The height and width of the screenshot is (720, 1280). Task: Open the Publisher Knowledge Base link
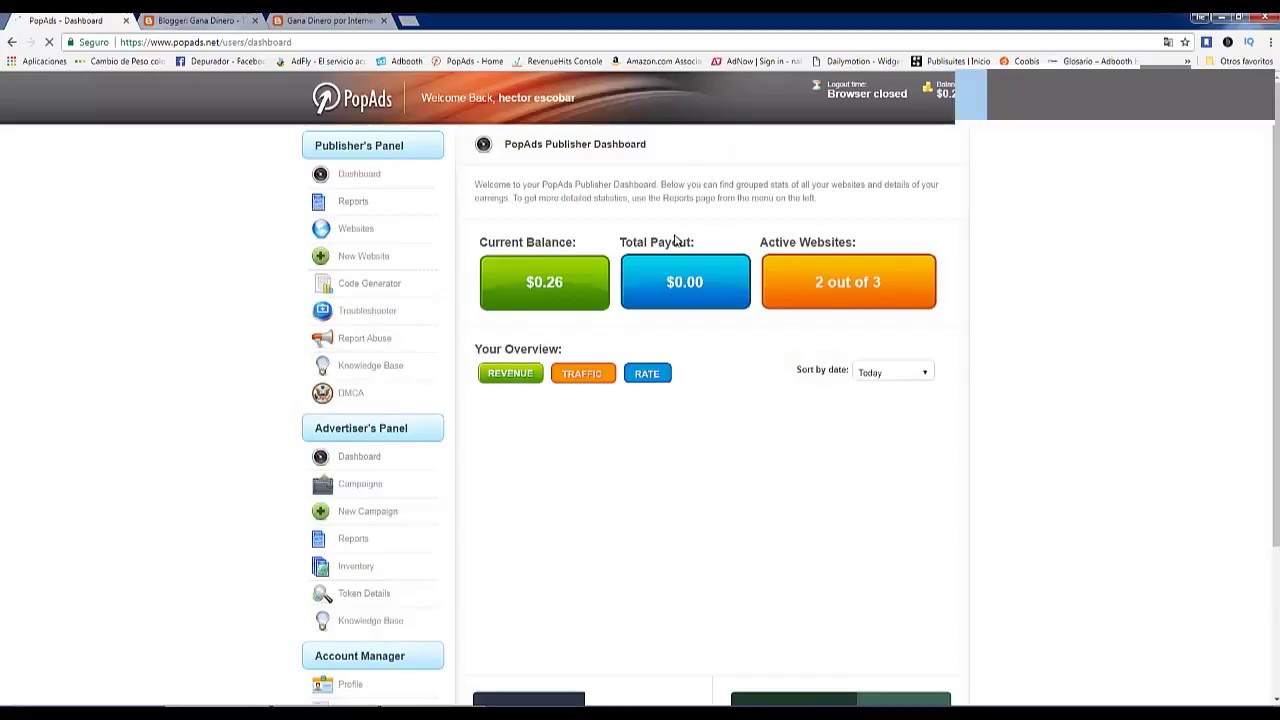(x=370, y=366)
